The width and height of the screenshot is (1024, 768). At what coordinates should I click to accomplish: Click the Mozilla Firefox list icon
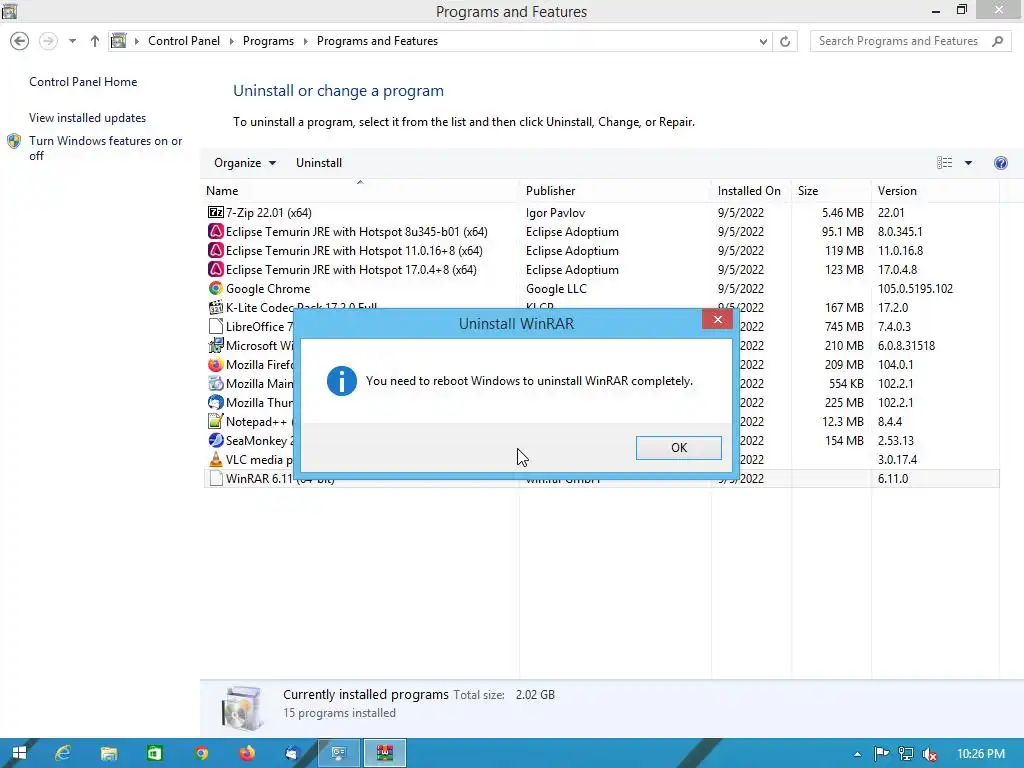216,364
